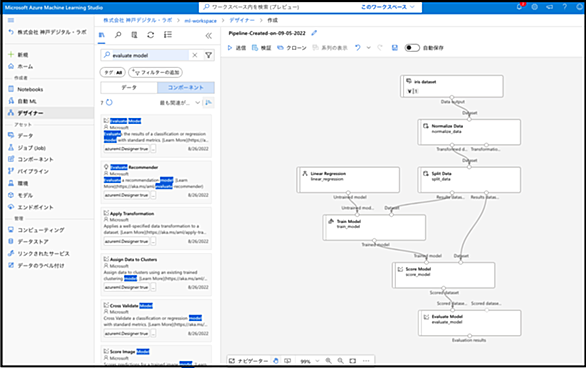Clear the evaluate model search text
Viewport: 586px width, 368px height.
click(195, 55)
